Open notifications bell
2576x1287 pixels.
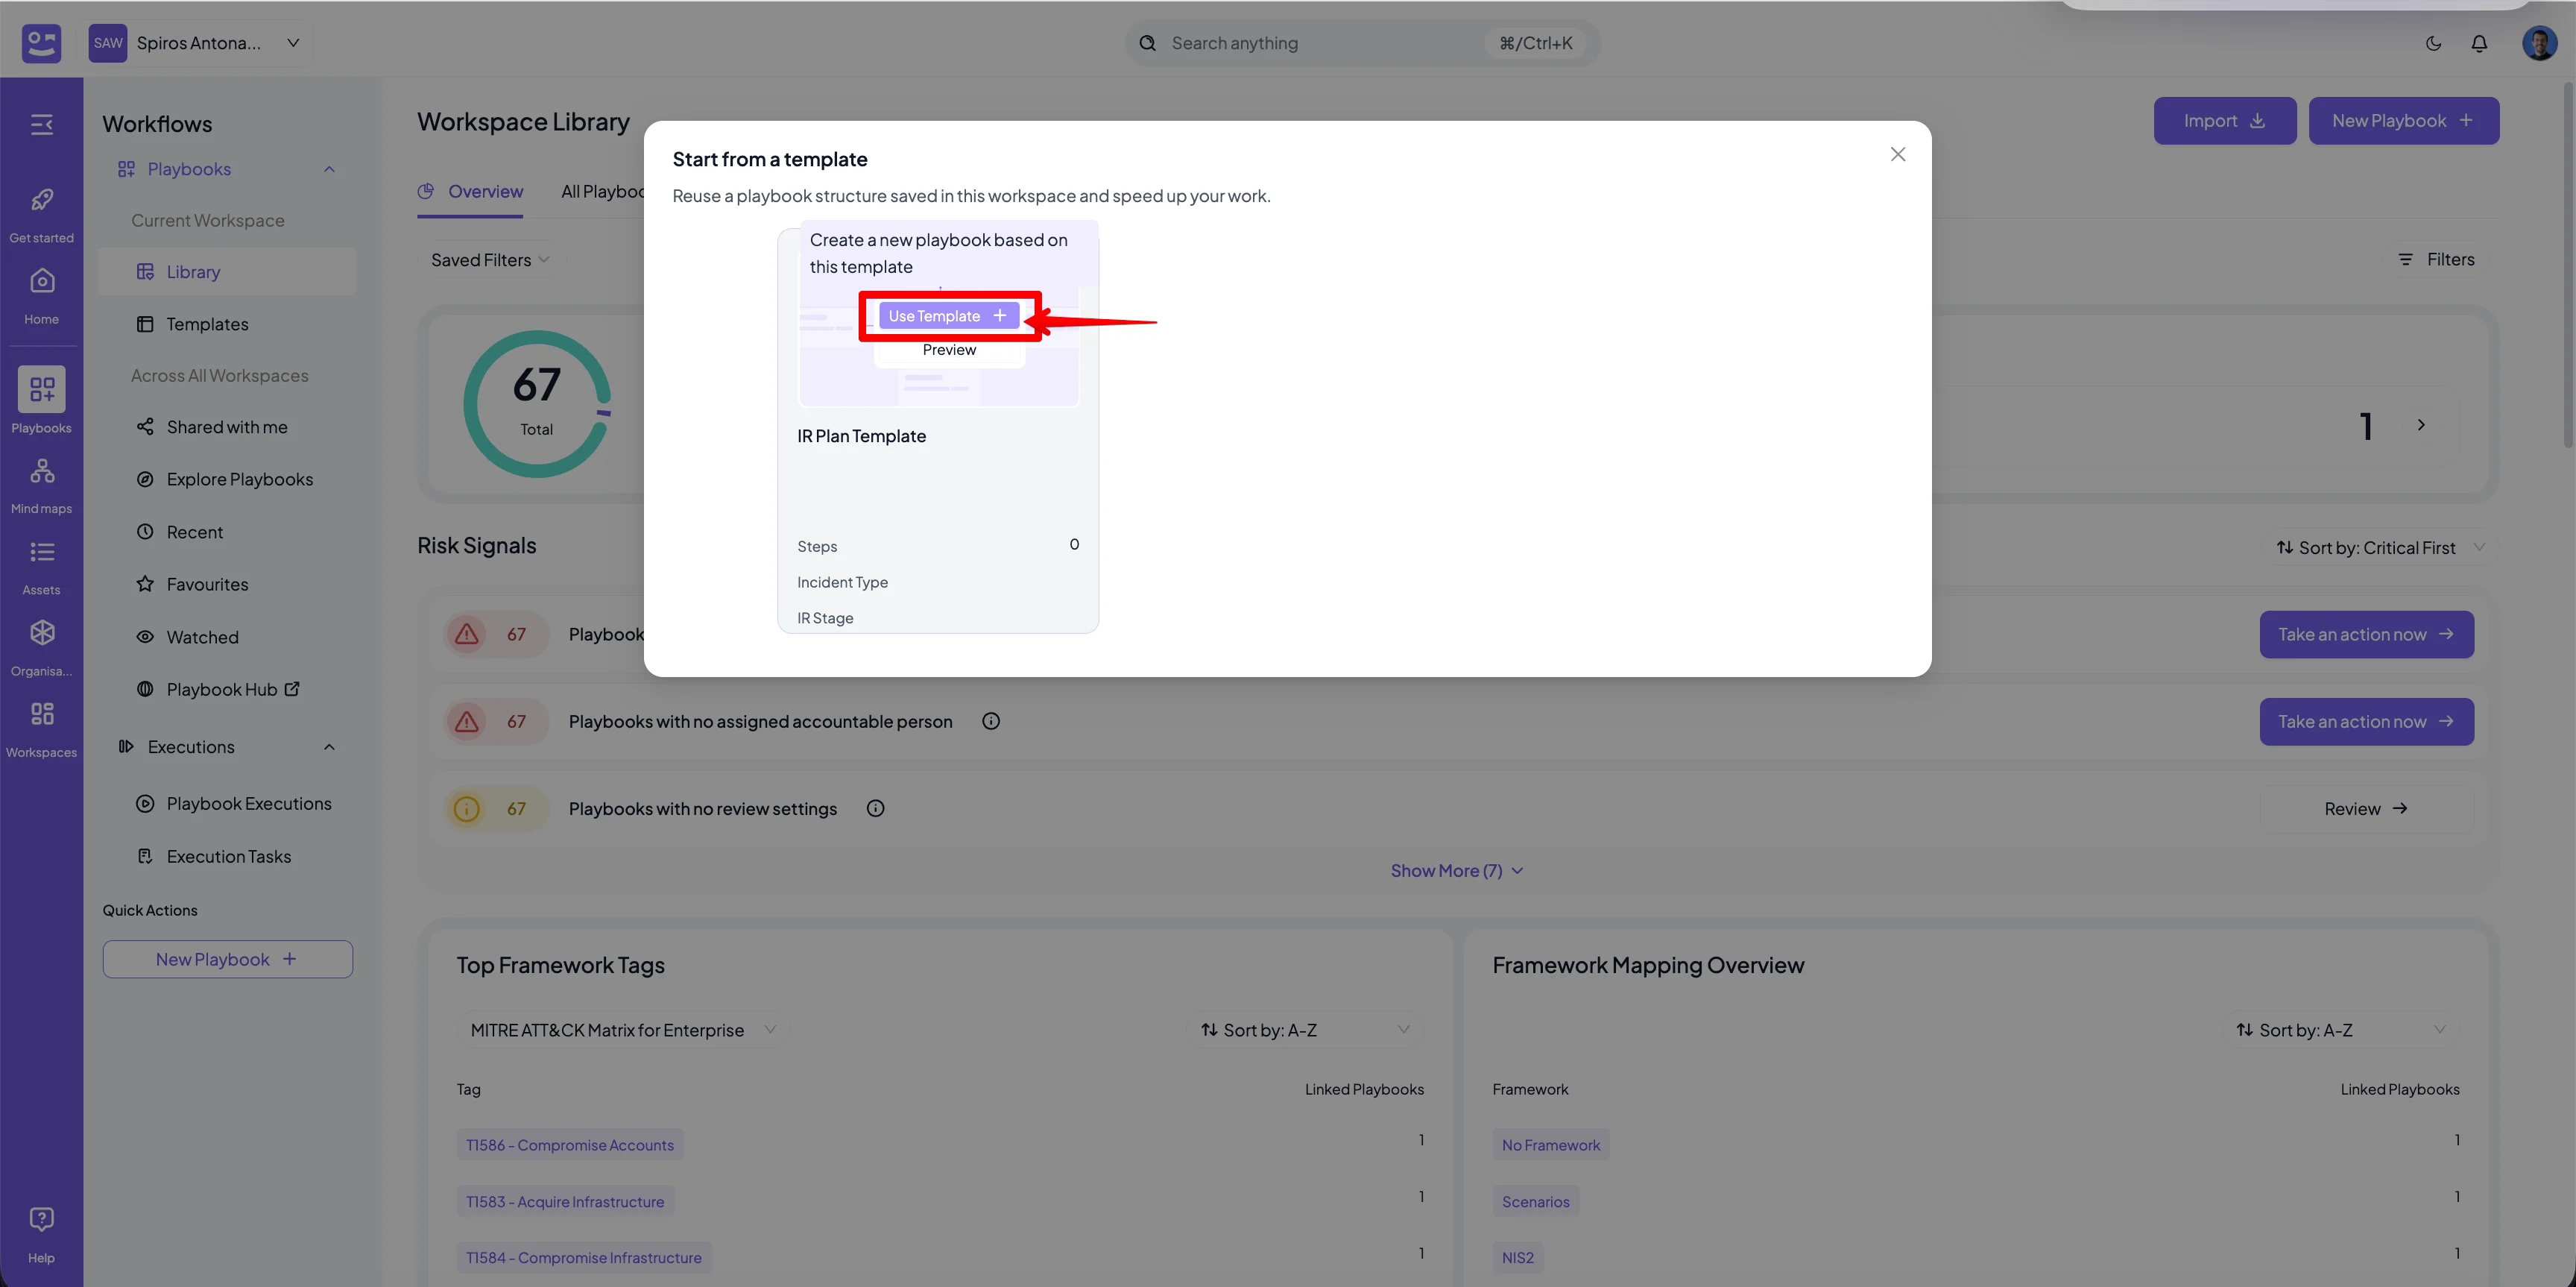[x=2479, y=43]
